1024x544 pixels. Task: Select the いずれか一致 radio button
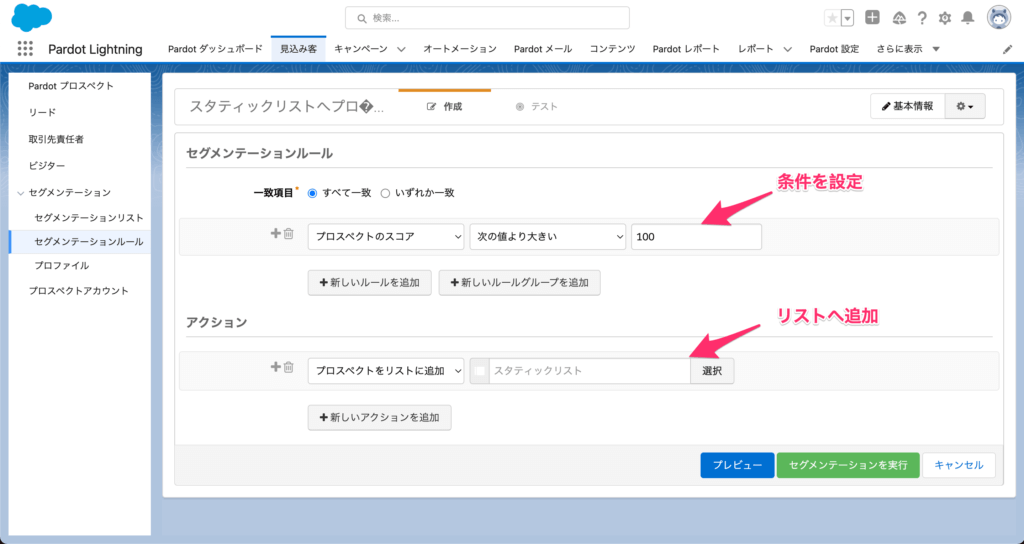pos(385,193)
